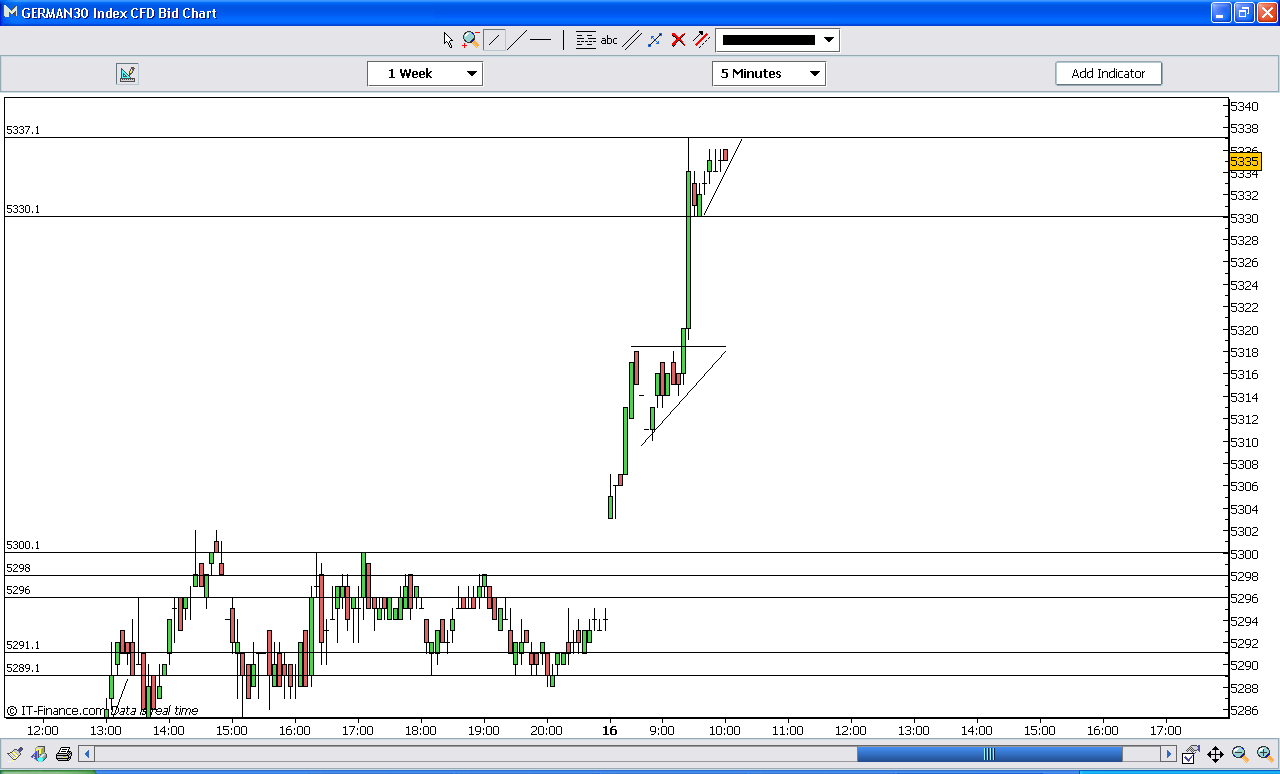Click the 5330.1 level label
The image size is (1280, 774).
23,209
